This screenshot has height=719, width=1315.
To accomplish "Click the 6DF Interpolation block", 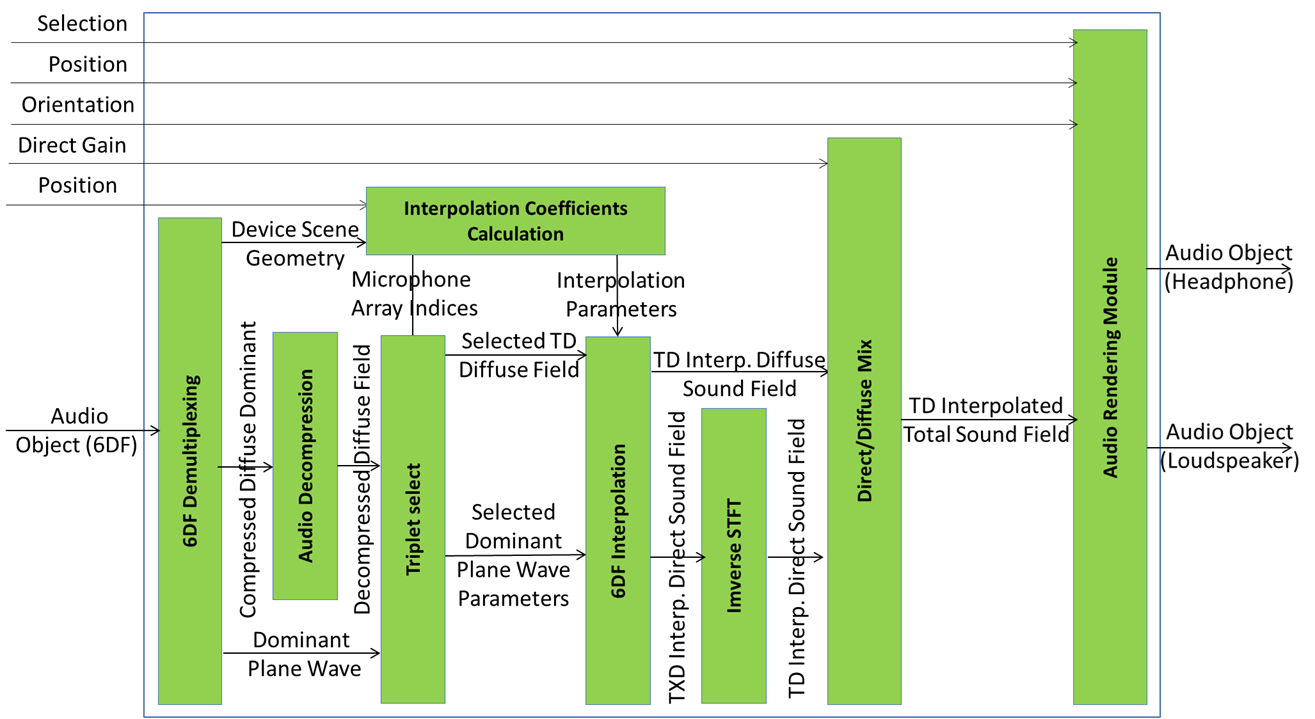I will pos(617,520).
